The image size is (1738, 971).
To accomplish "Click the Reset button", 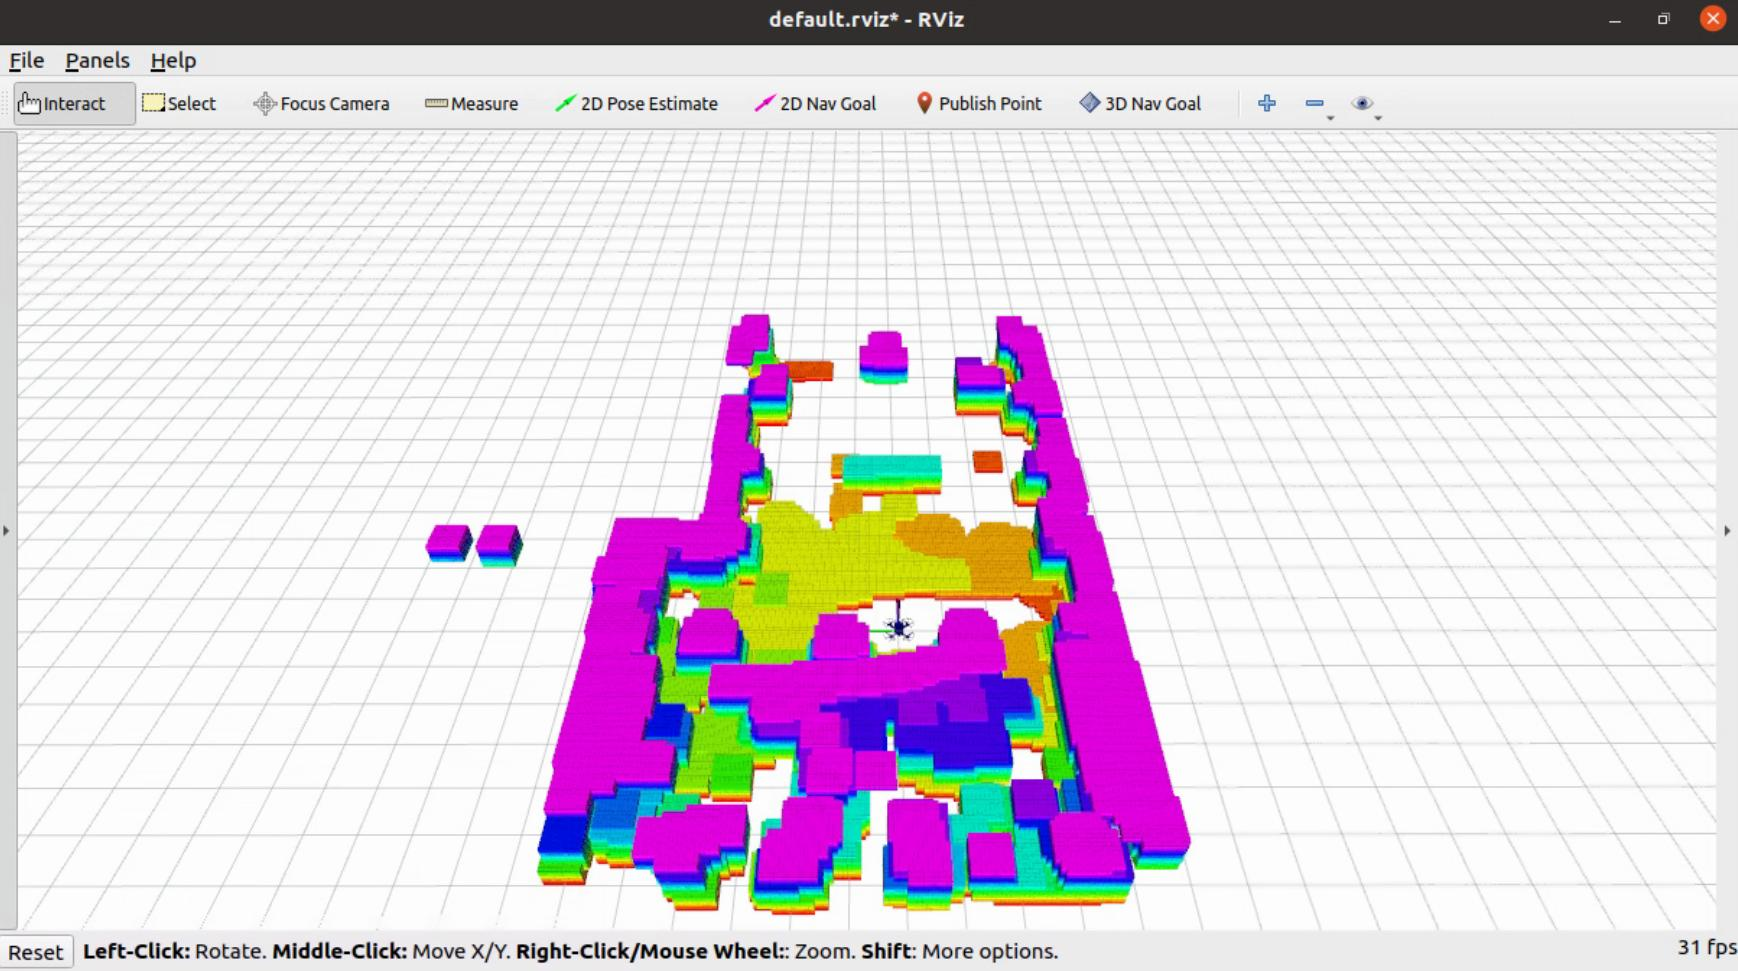I will [x=36, y=952].
